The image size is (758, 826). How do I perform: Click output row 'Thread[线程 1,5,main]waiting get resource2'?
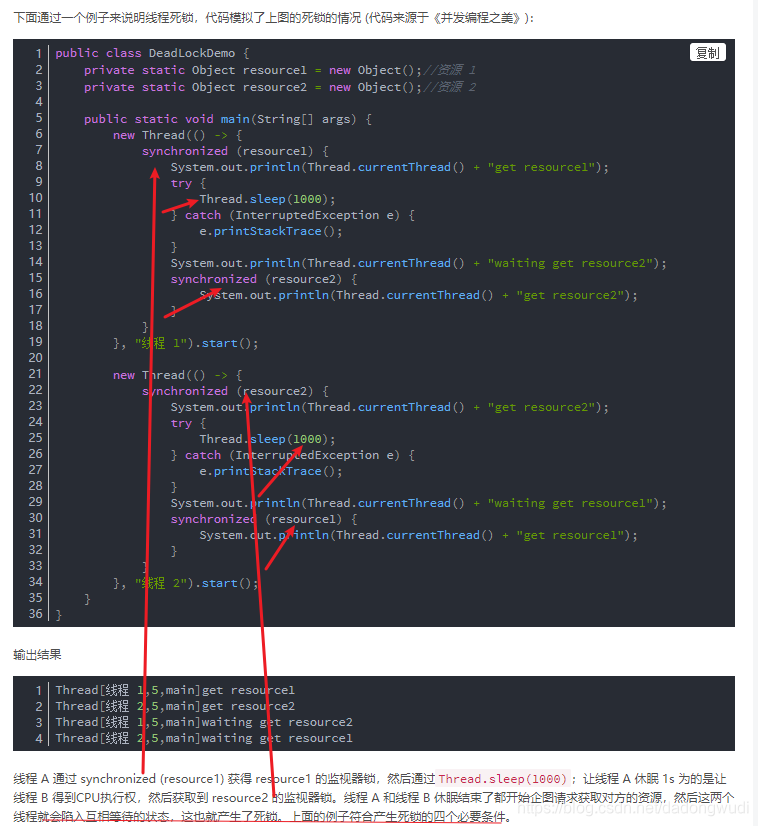(x=204, y=722)
